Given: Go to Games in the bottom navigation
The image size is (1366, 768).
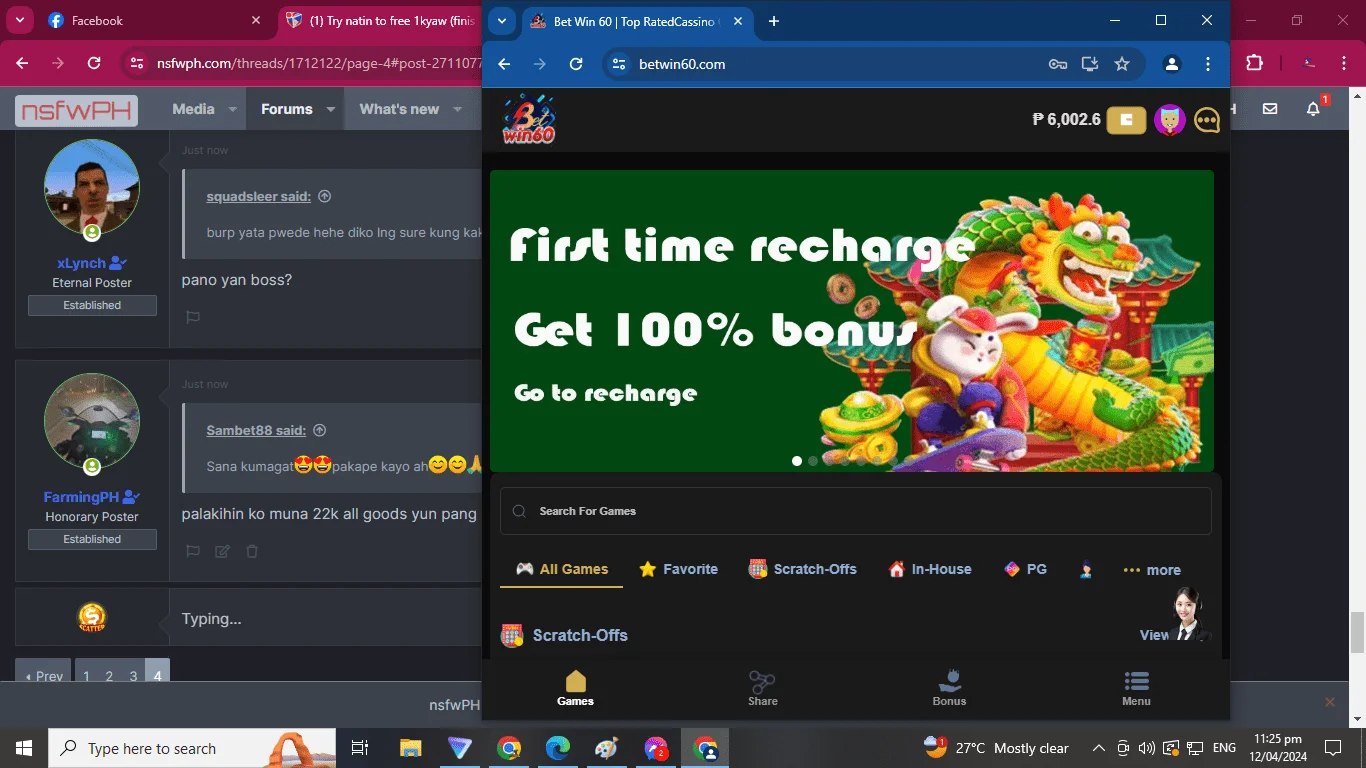Looking at the screenshot, I should coord(575,688).
